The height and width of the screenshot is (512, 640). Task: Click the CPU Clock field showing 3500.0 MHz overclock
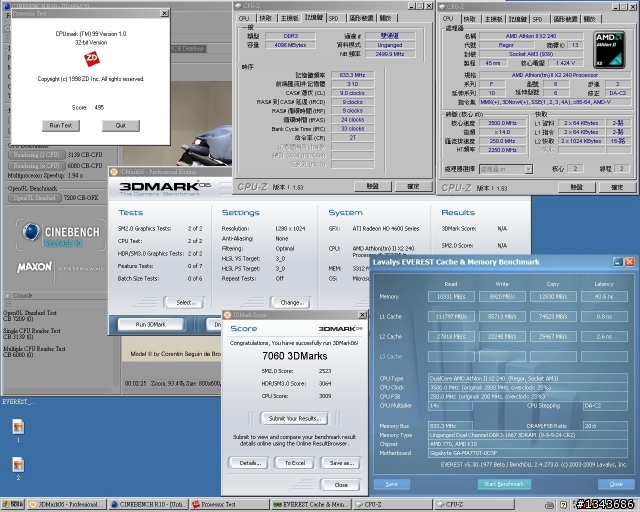pyautogui.click(x=528, y=387)
